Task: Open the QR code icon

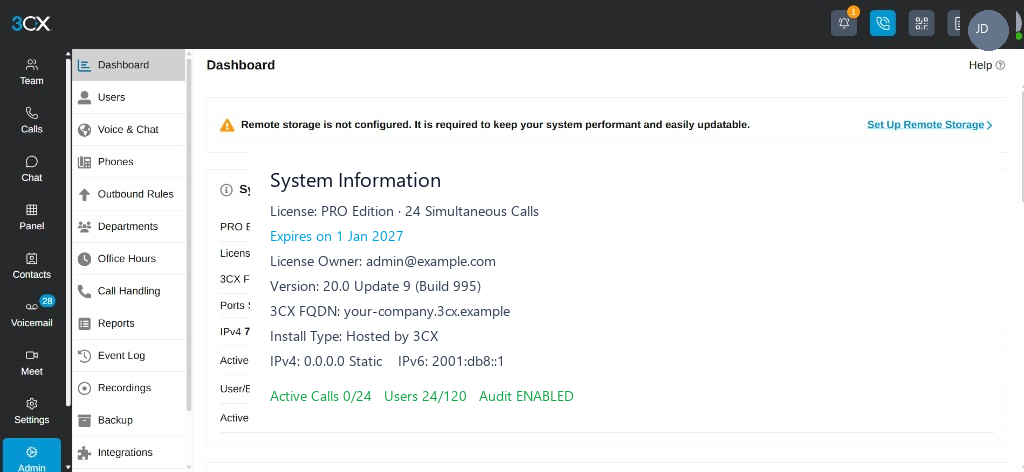Action: tap(921, 24)
